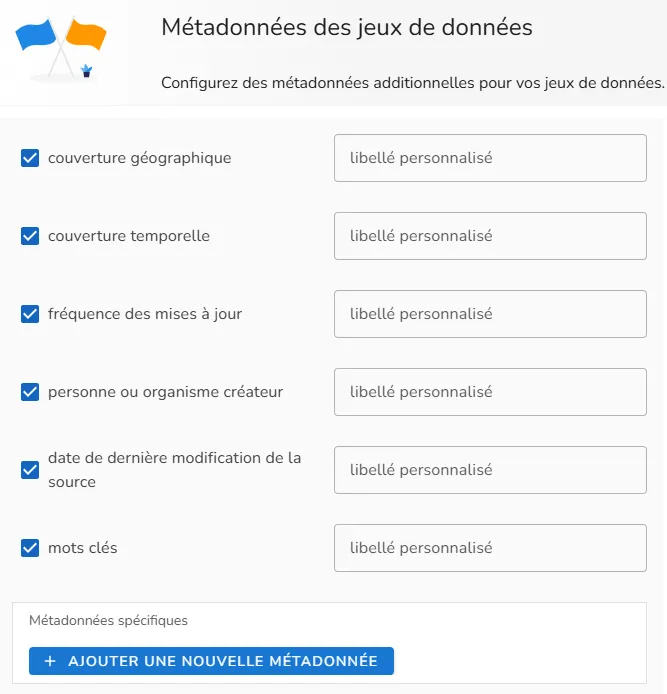The height and width of the screenshot is (694, 667).
Task: Click the blue flag in header image
Action: pyautogui.click(x=35, y=34)
